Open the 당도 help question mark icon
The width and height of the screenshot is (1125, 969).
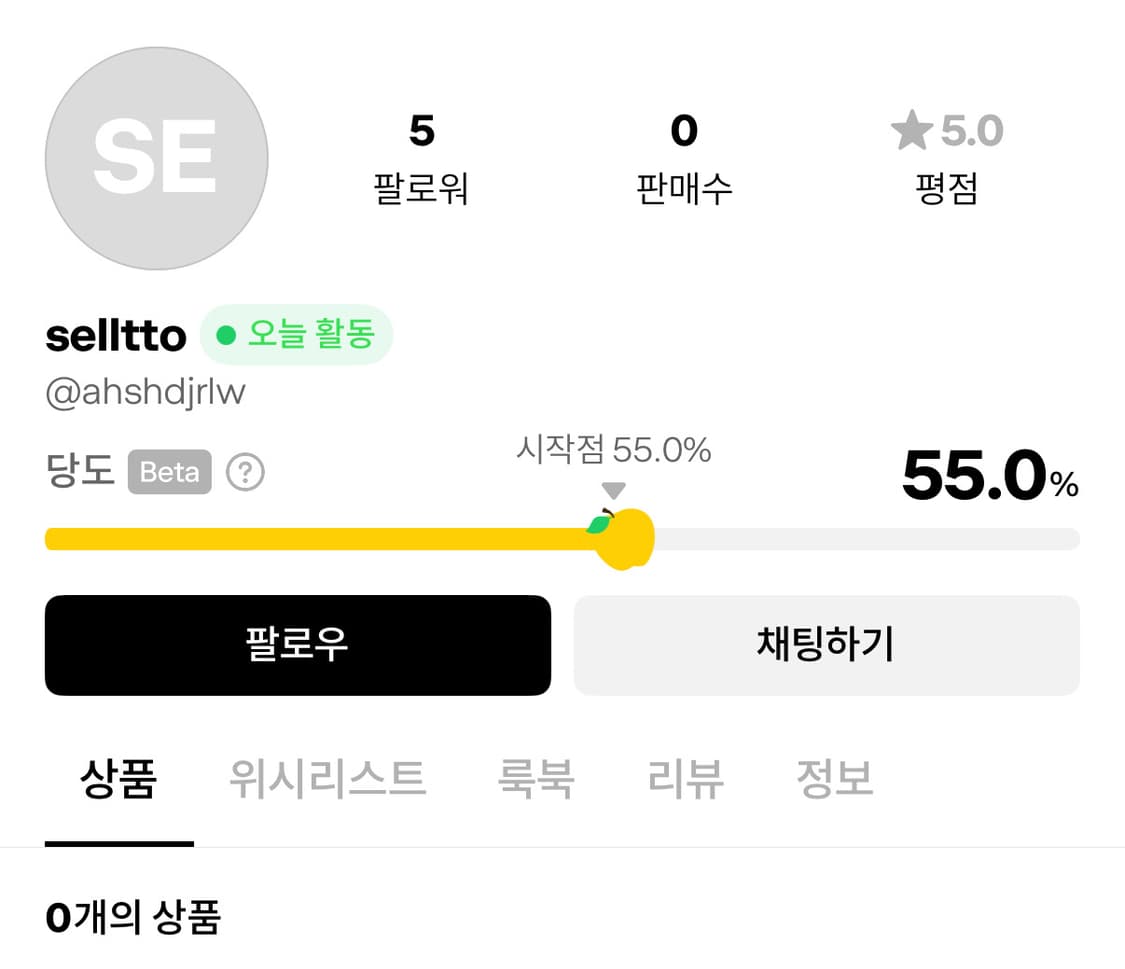245,471
